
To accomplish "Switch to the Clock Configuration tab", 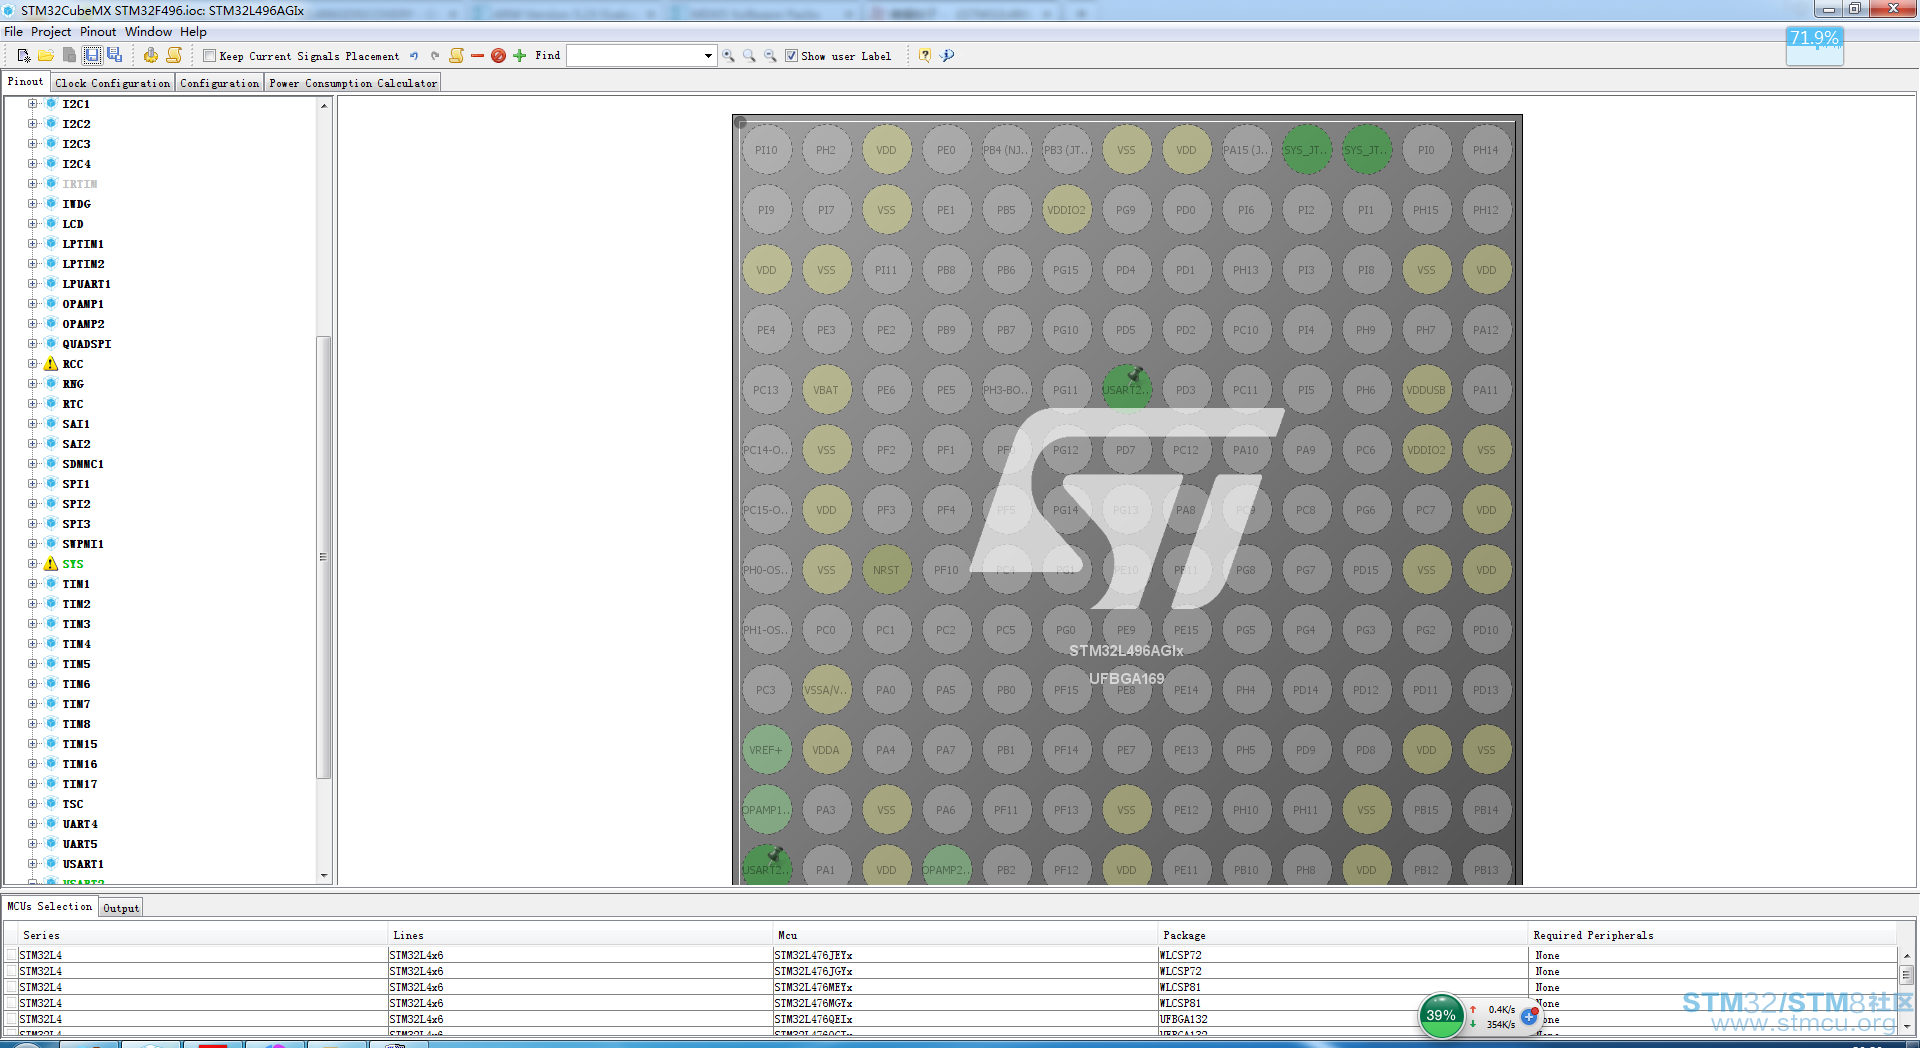I will (x=113, y=83).
